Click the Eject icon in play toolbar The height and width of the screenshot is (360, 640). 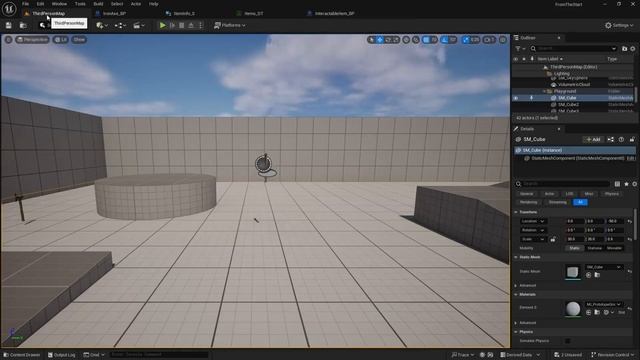click(x=191, y=25)
